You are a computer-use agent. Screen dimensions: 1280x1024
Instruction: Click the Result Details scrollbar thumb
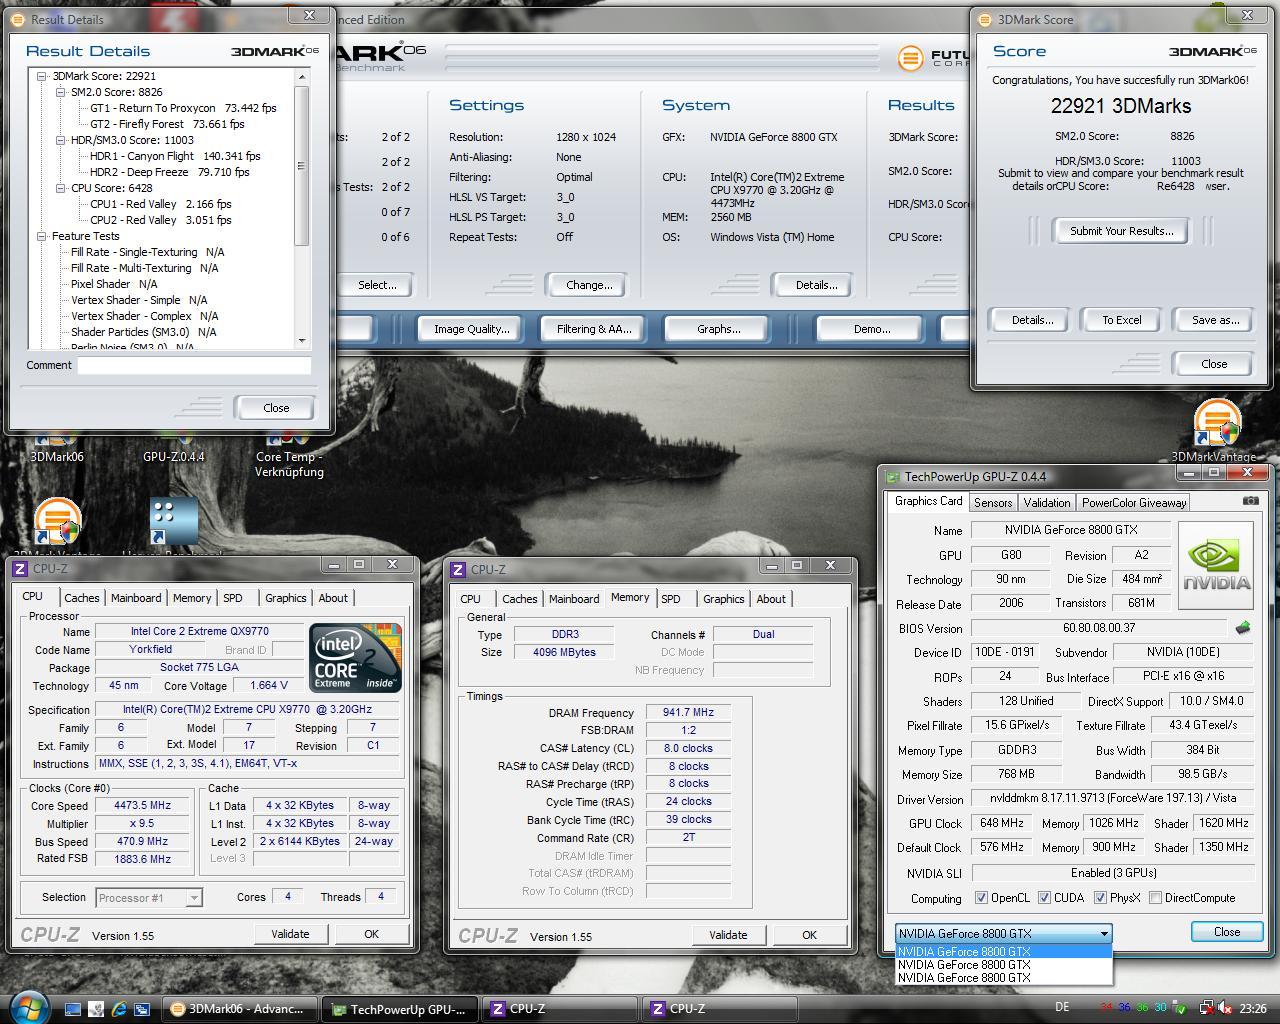pos(302,165)
